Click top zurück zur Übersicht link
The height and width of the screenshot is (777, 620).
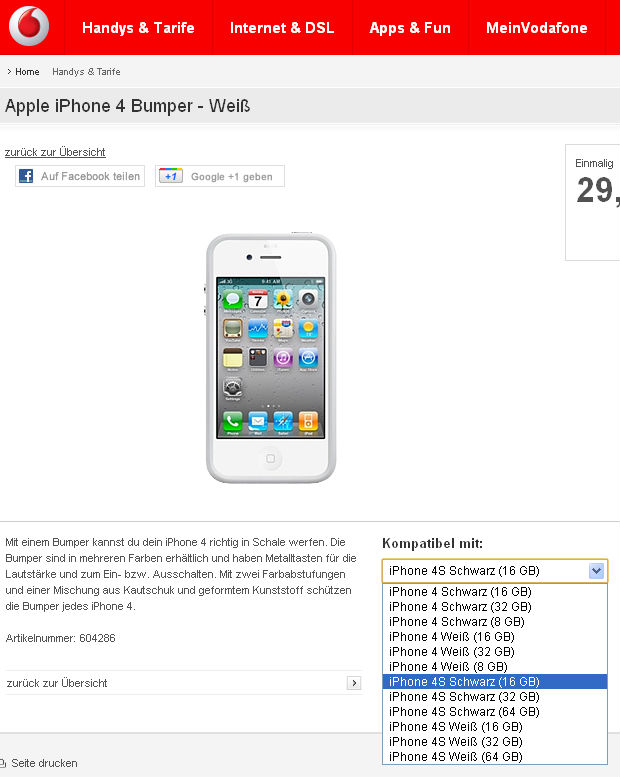(x=55, y=152)
